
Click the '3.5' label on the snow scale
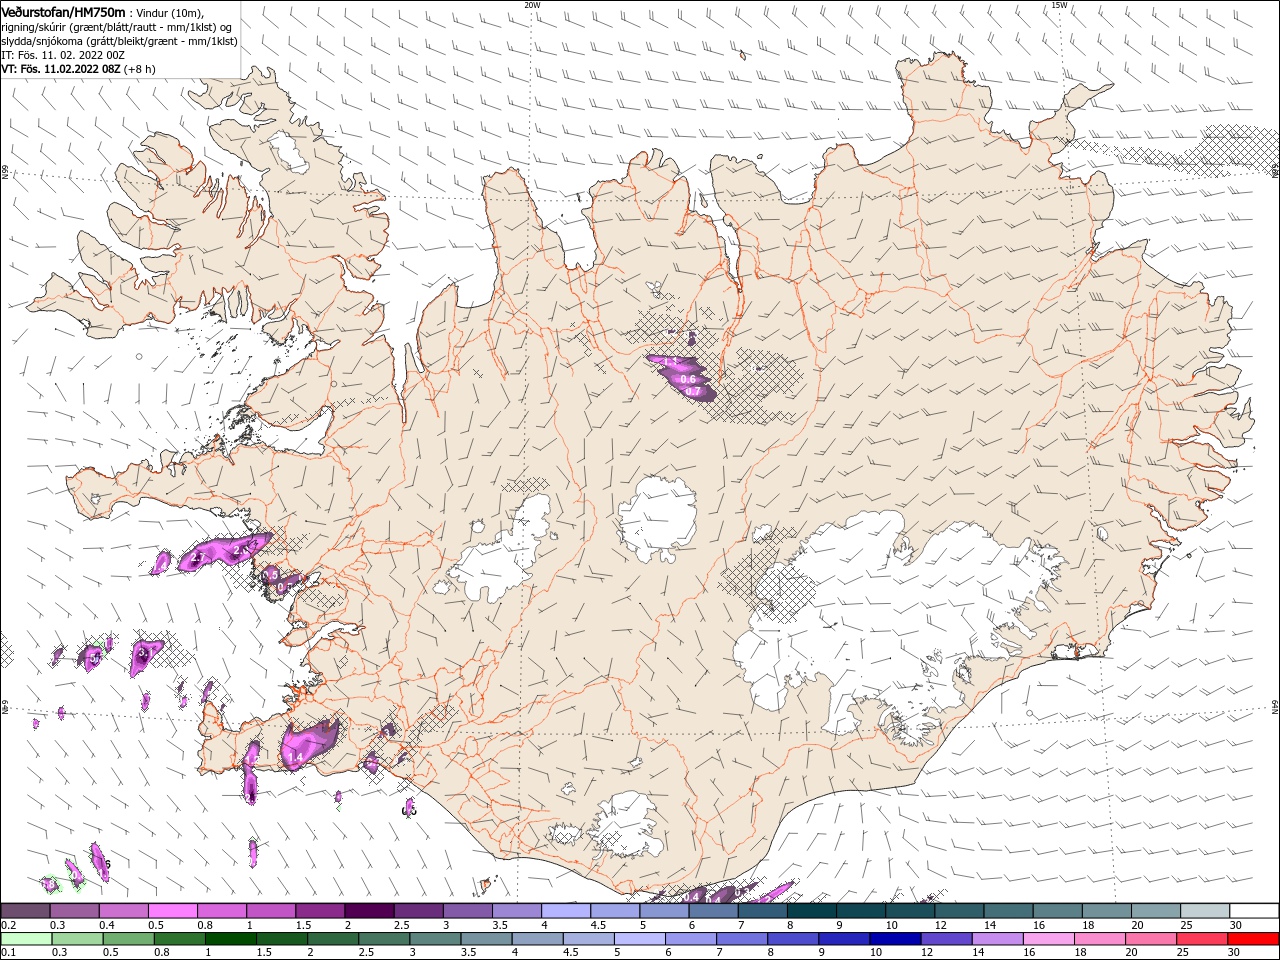pos(500,925)
